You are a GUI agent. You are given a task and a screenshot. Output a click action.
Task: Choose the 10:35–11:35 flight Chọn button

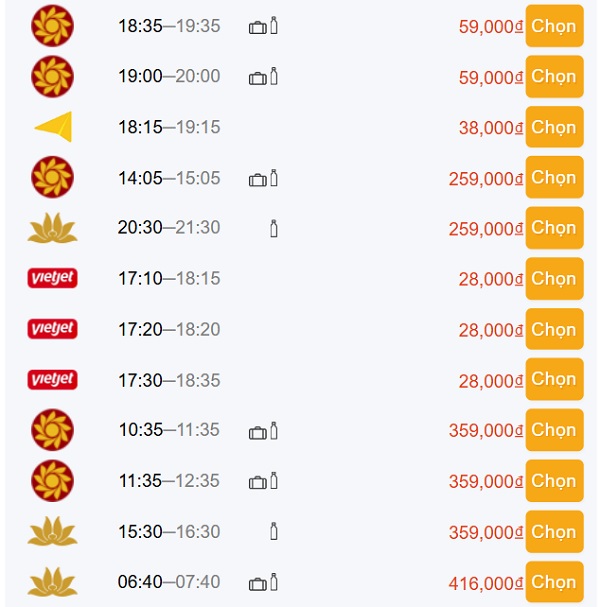[554, 430]
